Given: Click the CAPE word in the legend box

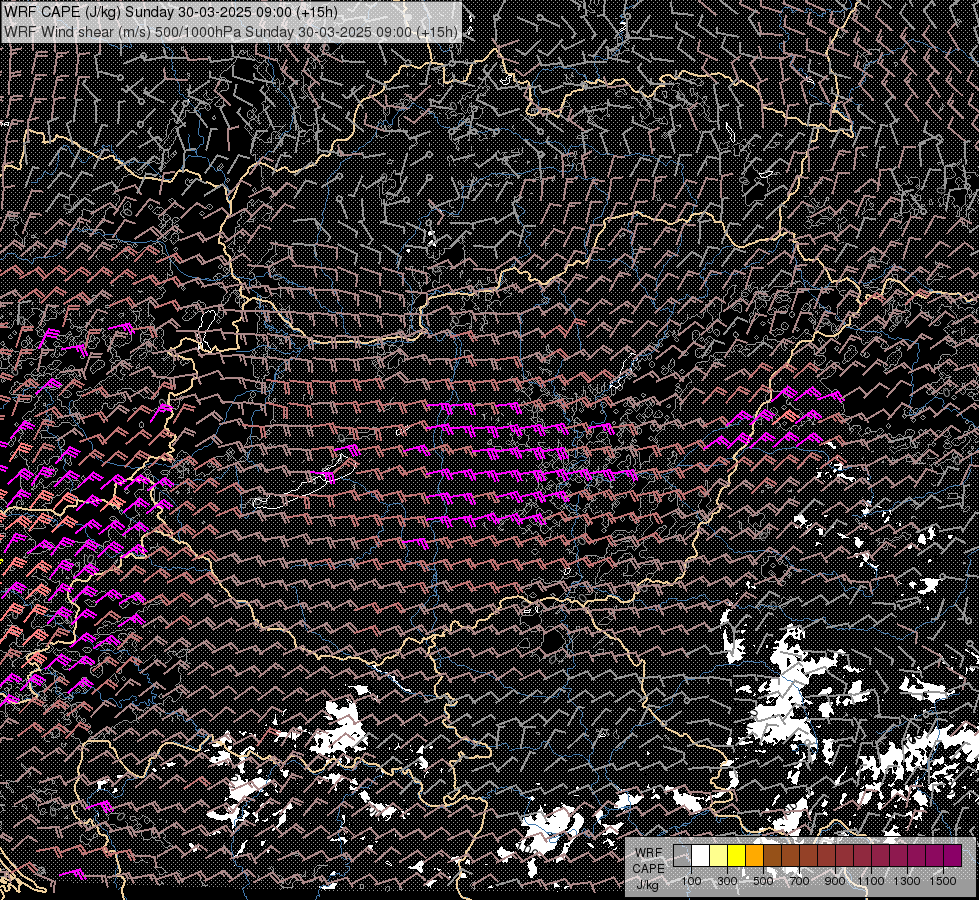Looking at the screenshot, I should point(648,869).
